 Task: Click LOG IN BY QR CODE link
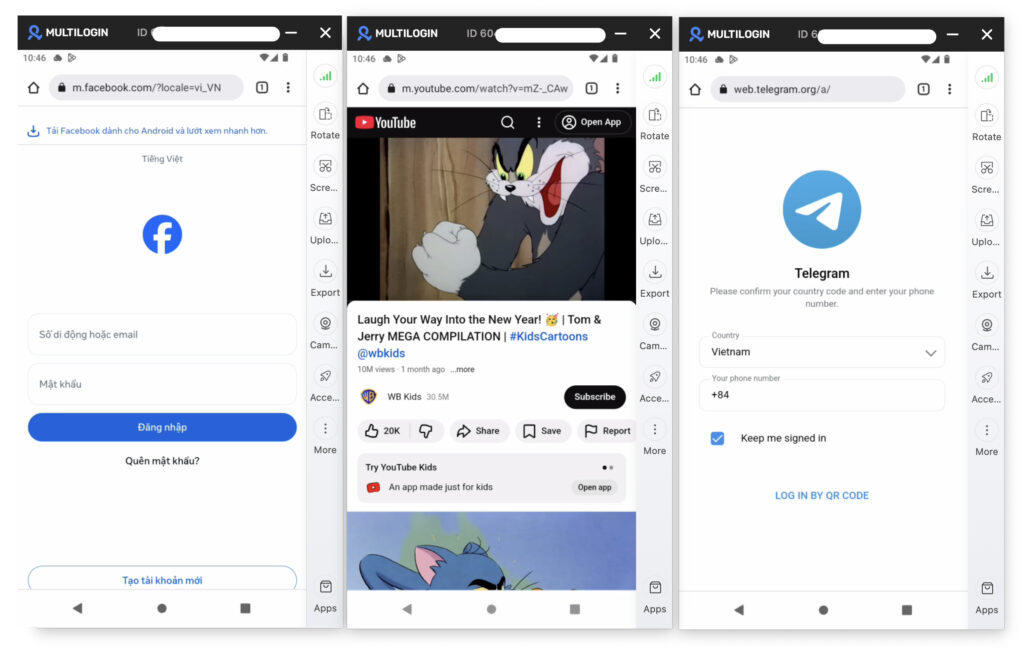click(821, 495)
